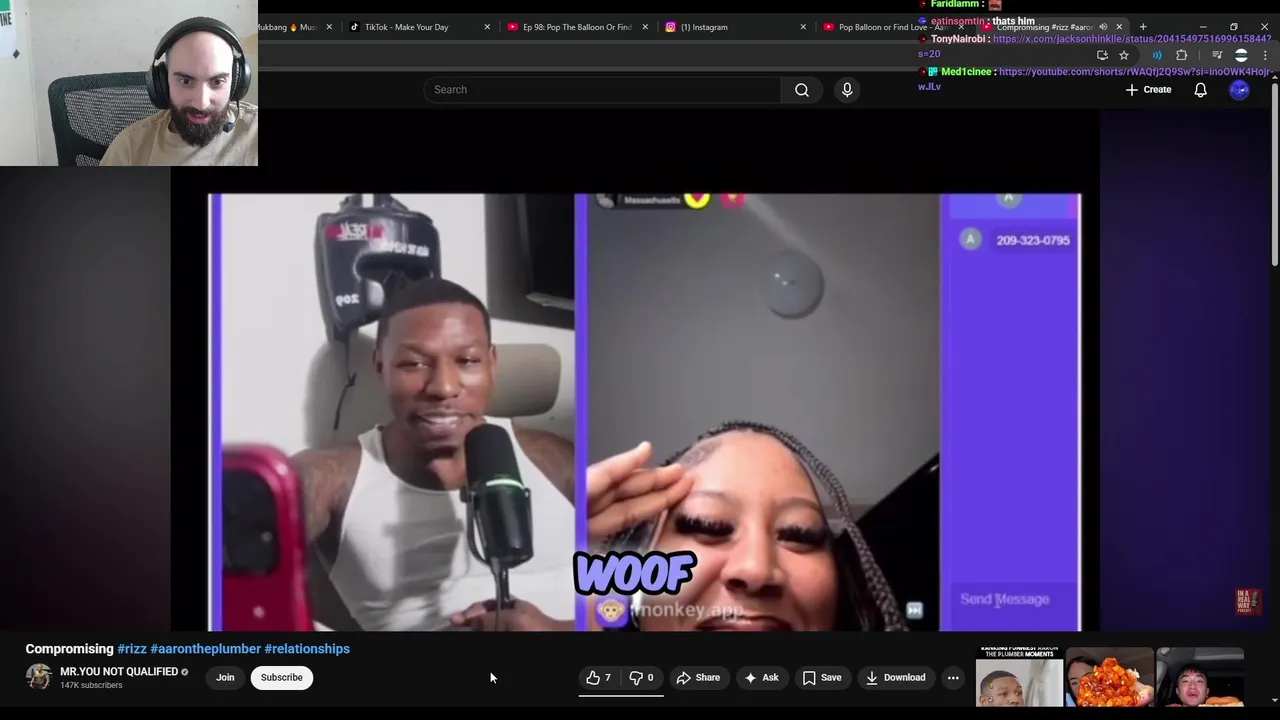
Task: Open the browser media controls icon
Action: tap(1217, 55)
